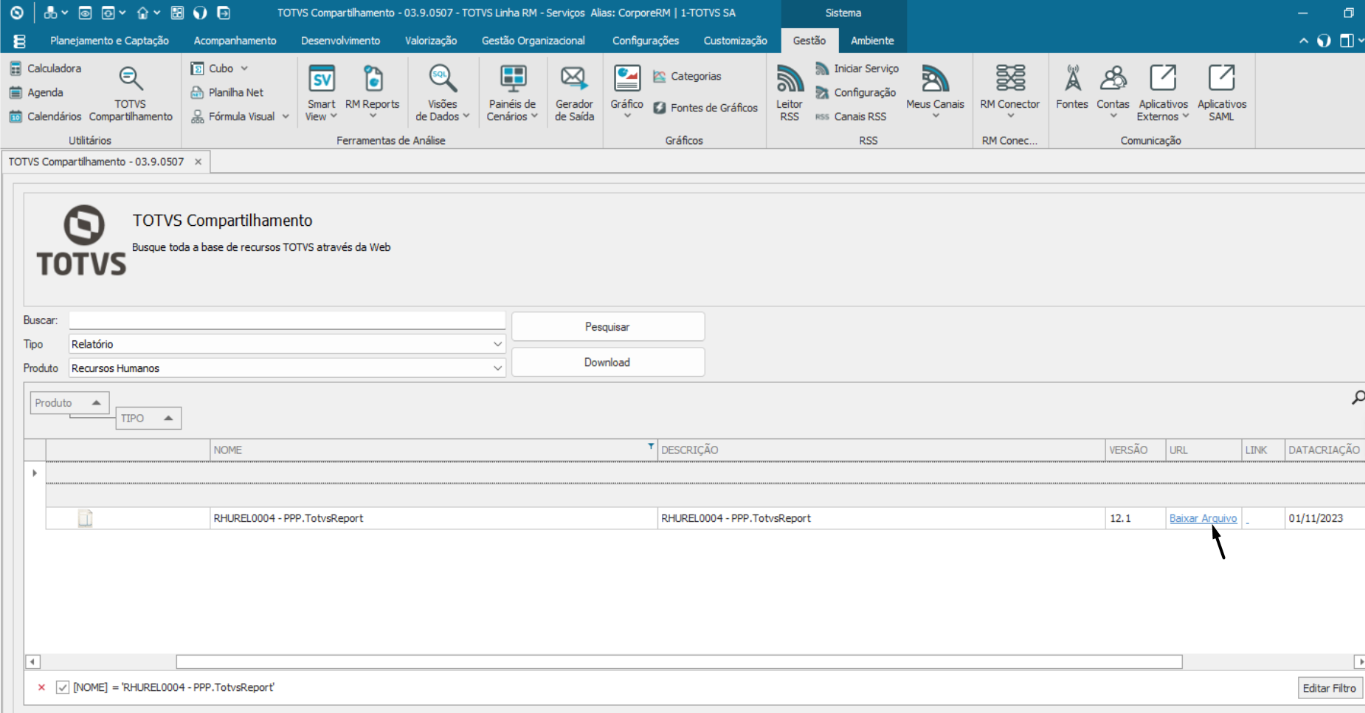Toggle the NOME filter checkbox

(62, 687)
